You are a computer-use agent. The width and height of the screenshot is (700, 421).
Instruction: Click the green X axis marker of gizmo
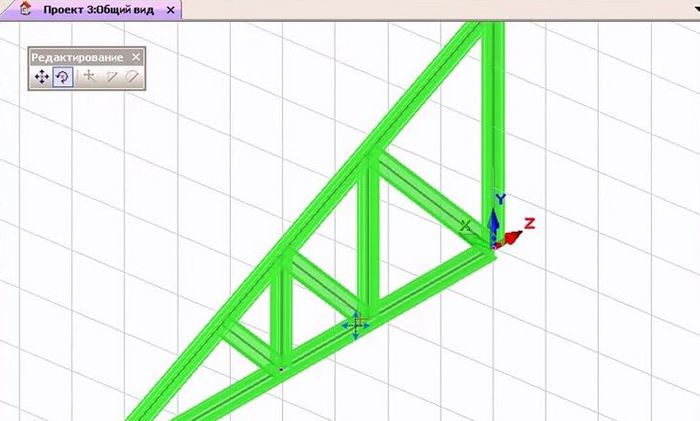(466, 227)
